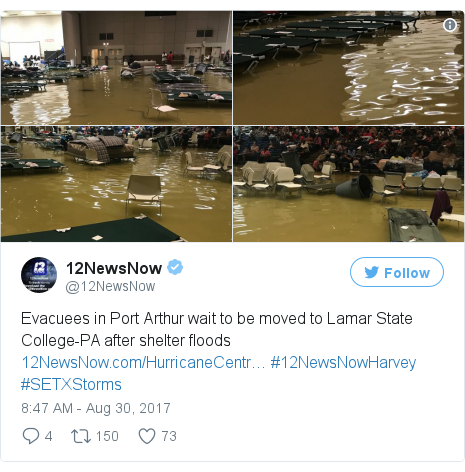Click the like count of 73
The height and width of the screenshot is (472, 465).
169,436
